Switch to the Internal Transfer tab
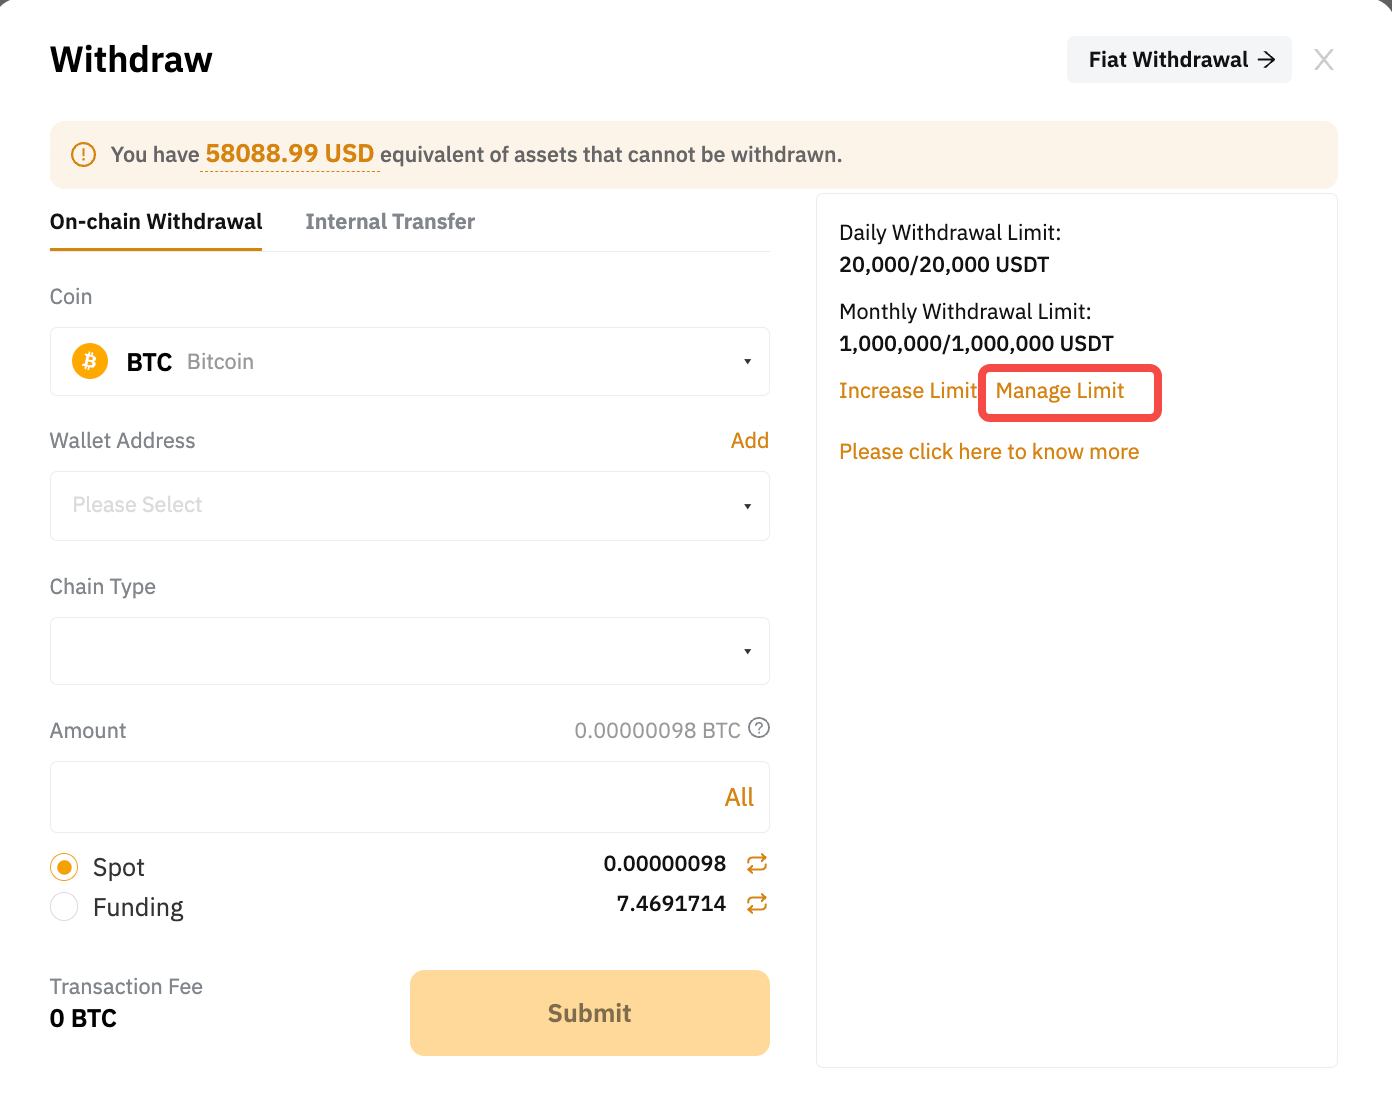 (x=390, y=222)
